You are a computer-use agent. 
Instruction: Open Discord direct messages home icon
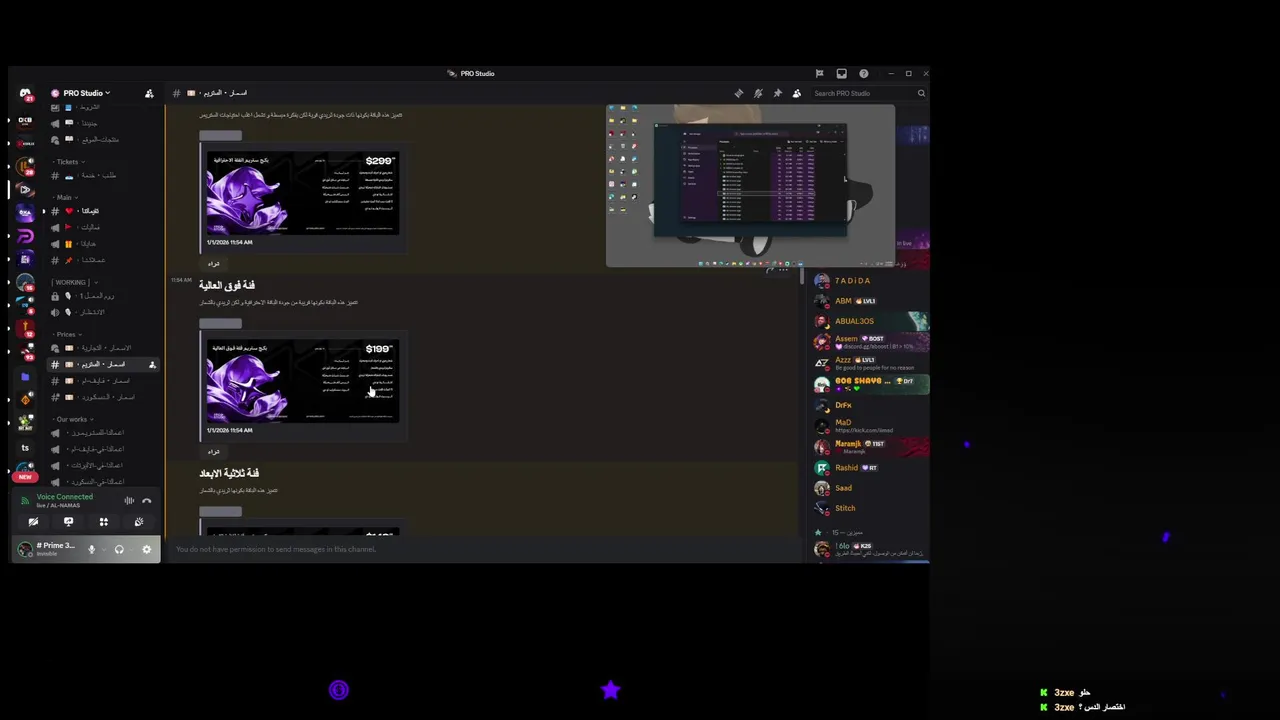[25, 93]
